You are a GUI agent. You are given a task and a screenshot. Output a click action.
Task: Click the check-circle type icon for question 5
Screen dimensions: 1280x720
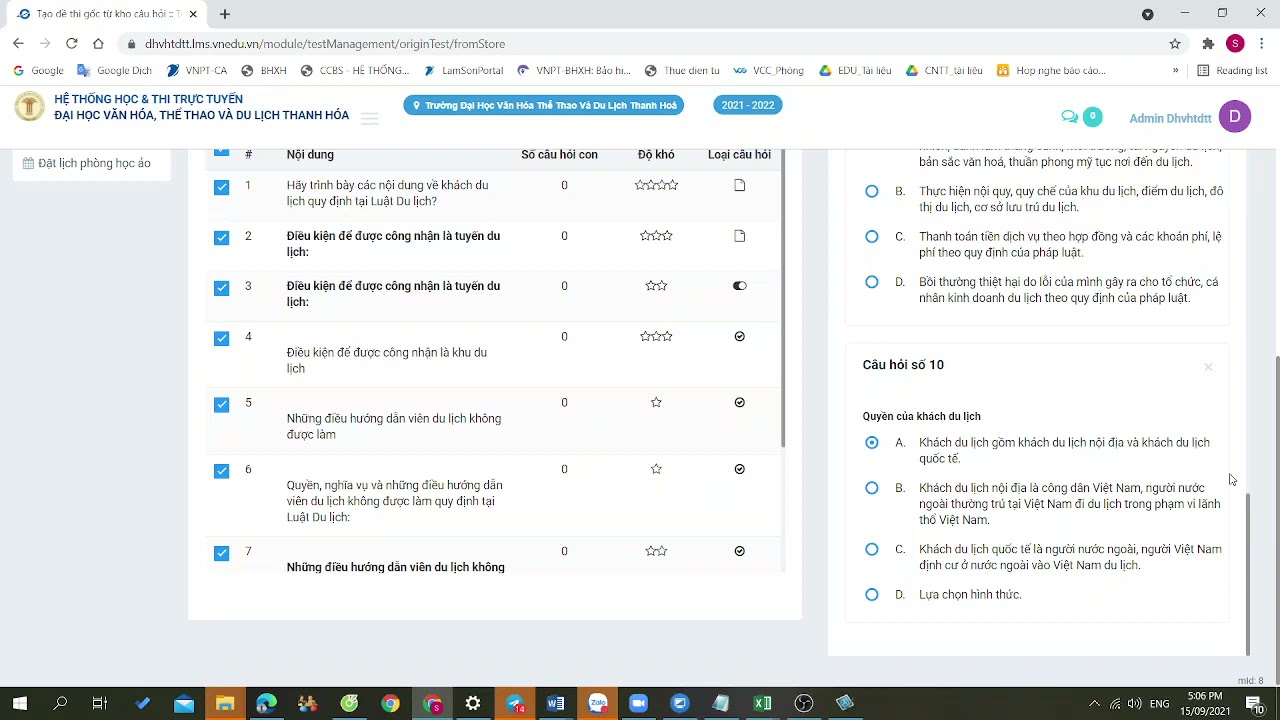click(740, 402)
